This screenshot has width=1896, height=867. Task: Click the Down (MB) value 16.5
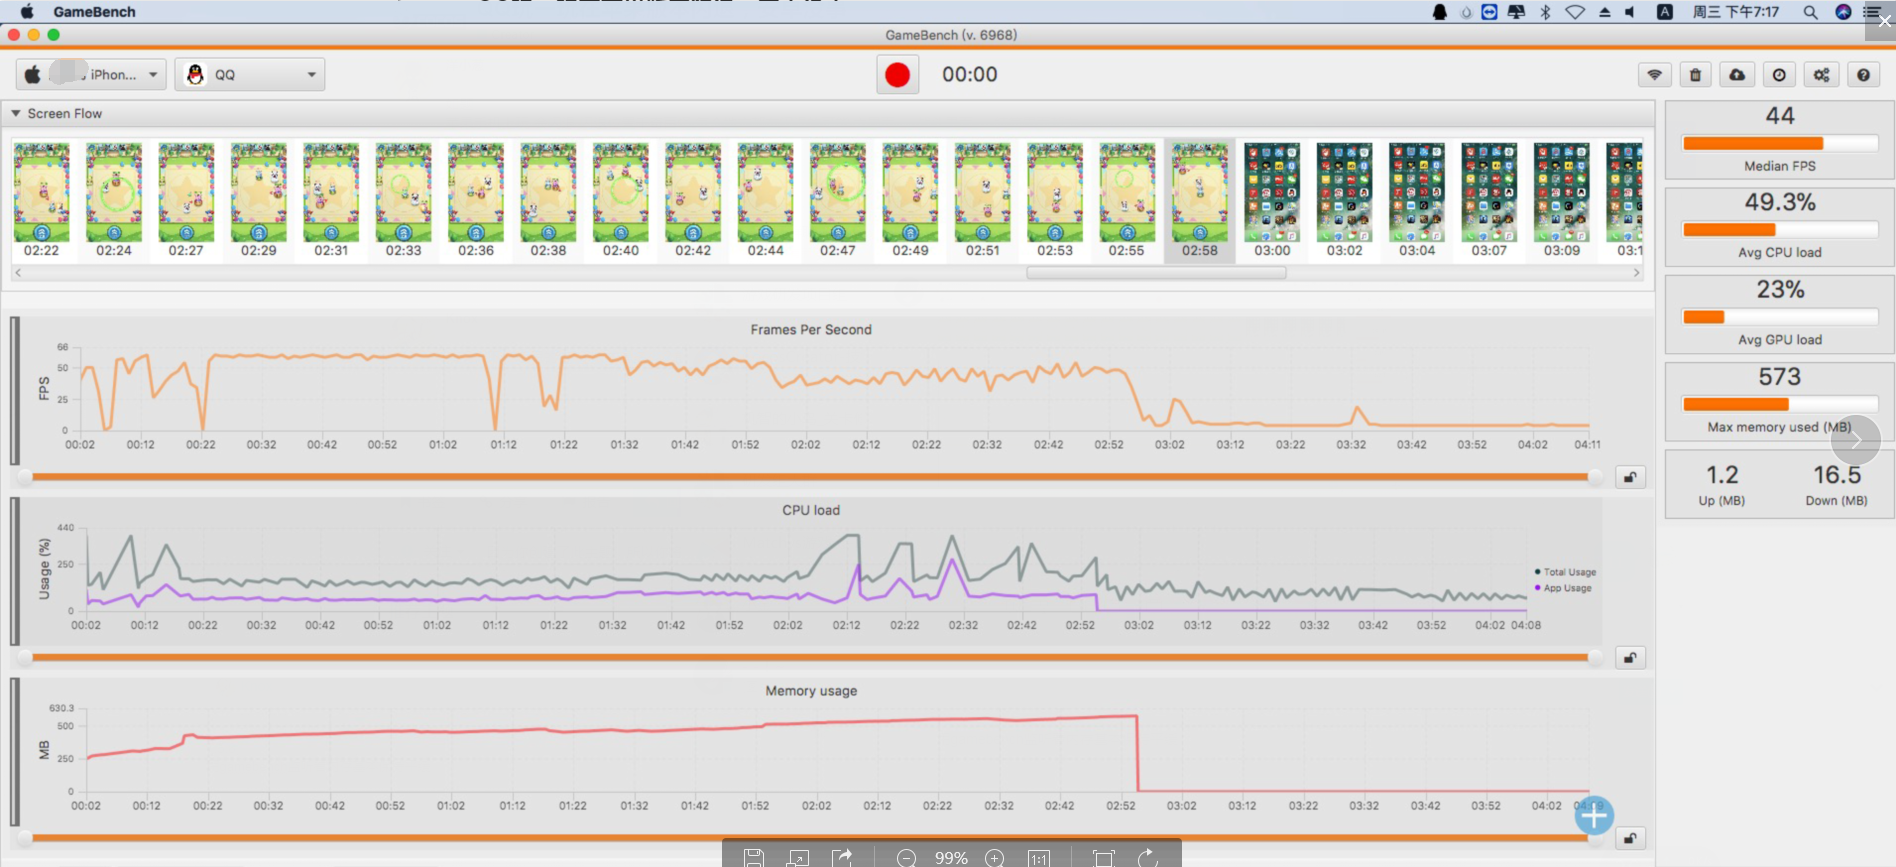pyautogui.click(x=1837, y=475)
